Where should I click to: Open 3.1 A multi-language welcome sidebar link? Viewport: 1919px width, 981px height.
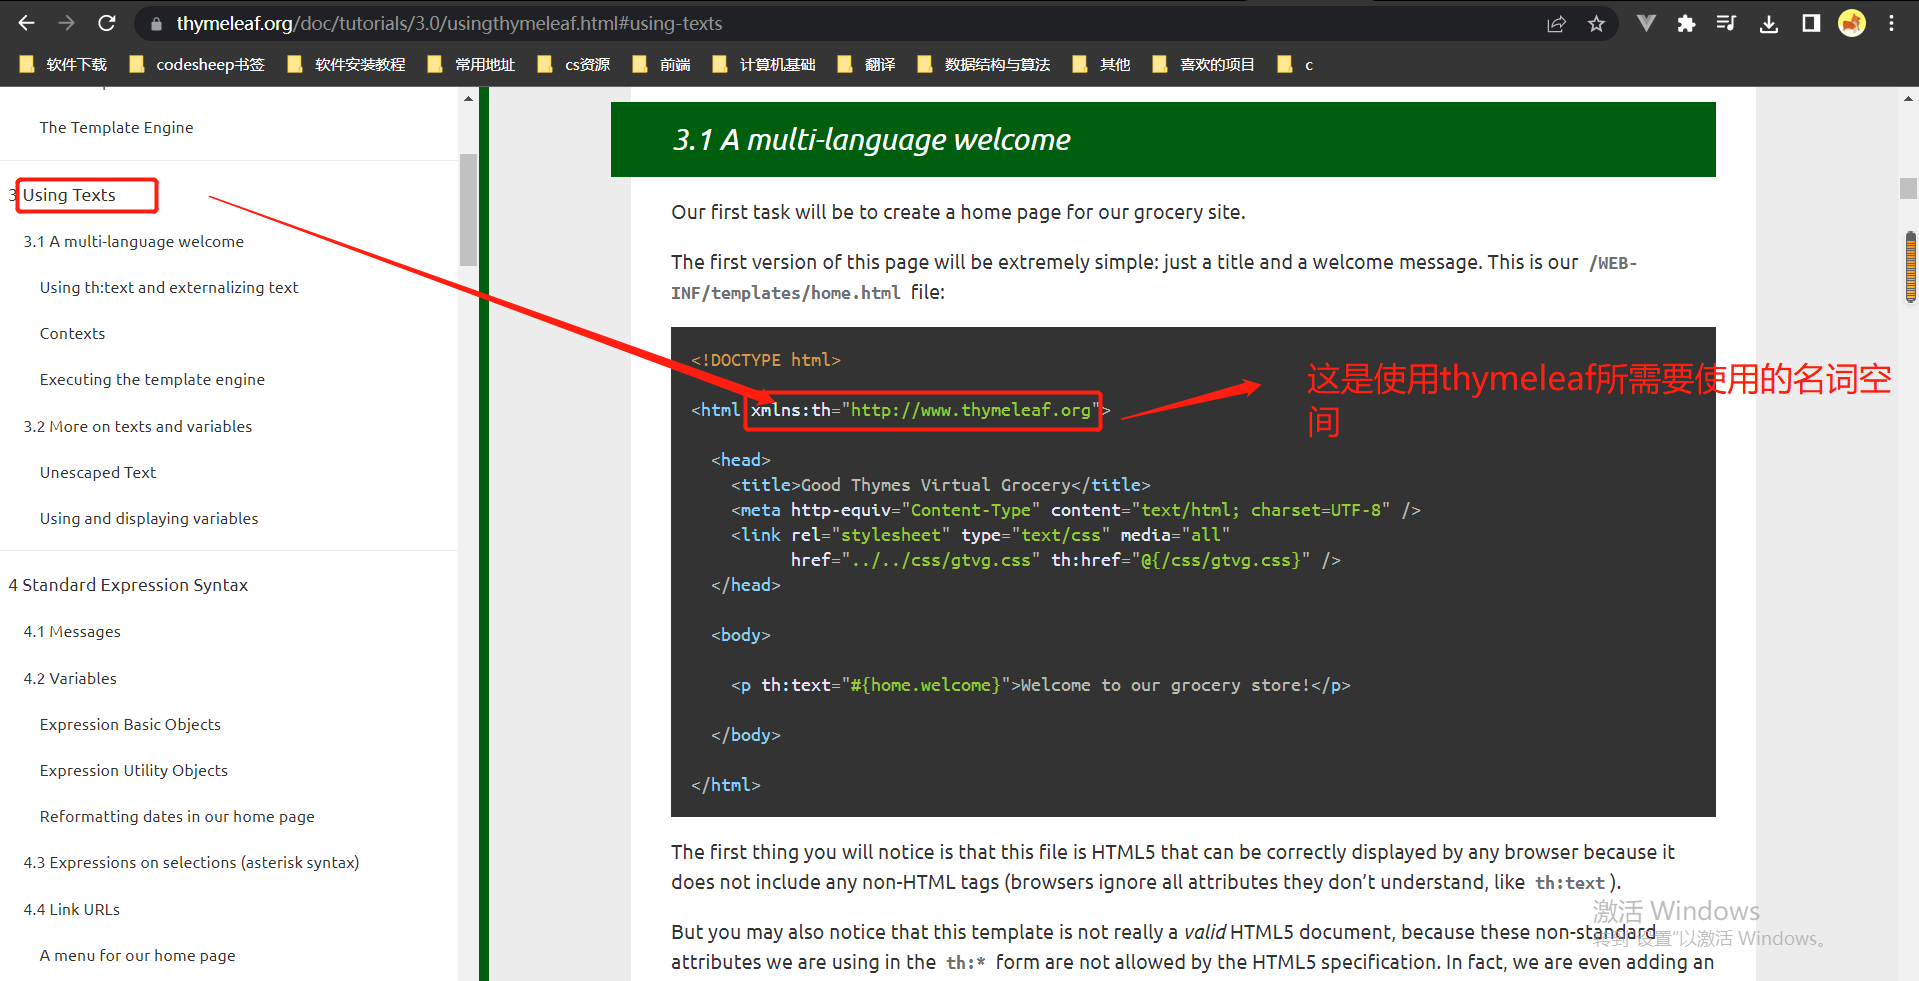tap(134, 241)
